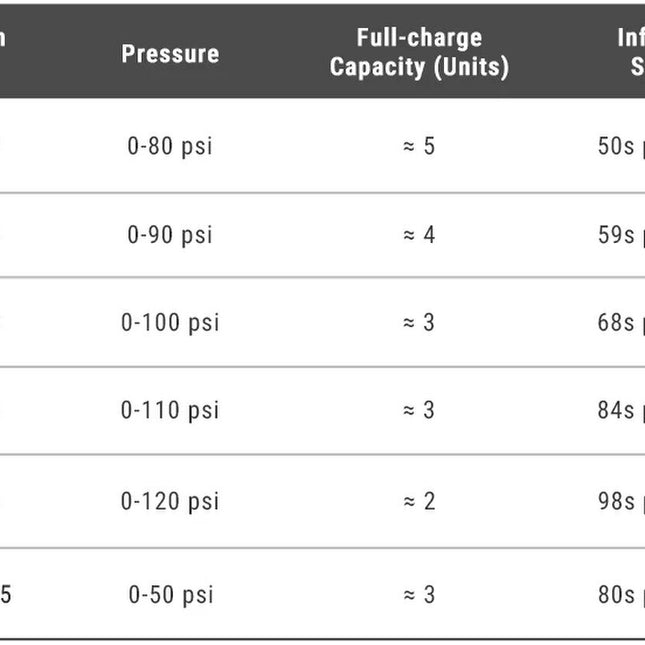This screenshot has width=645, height=645.
Task: Click the Full-charge Capacity (Units) header
Action: tap(419, 52)
